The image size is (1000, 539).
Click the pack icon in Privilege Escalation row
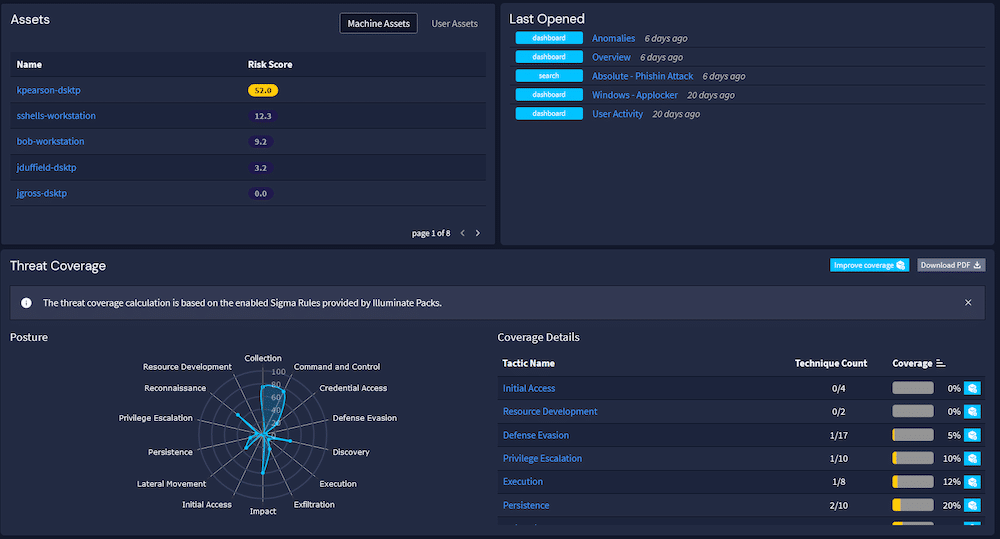click(x=972, y=458)
